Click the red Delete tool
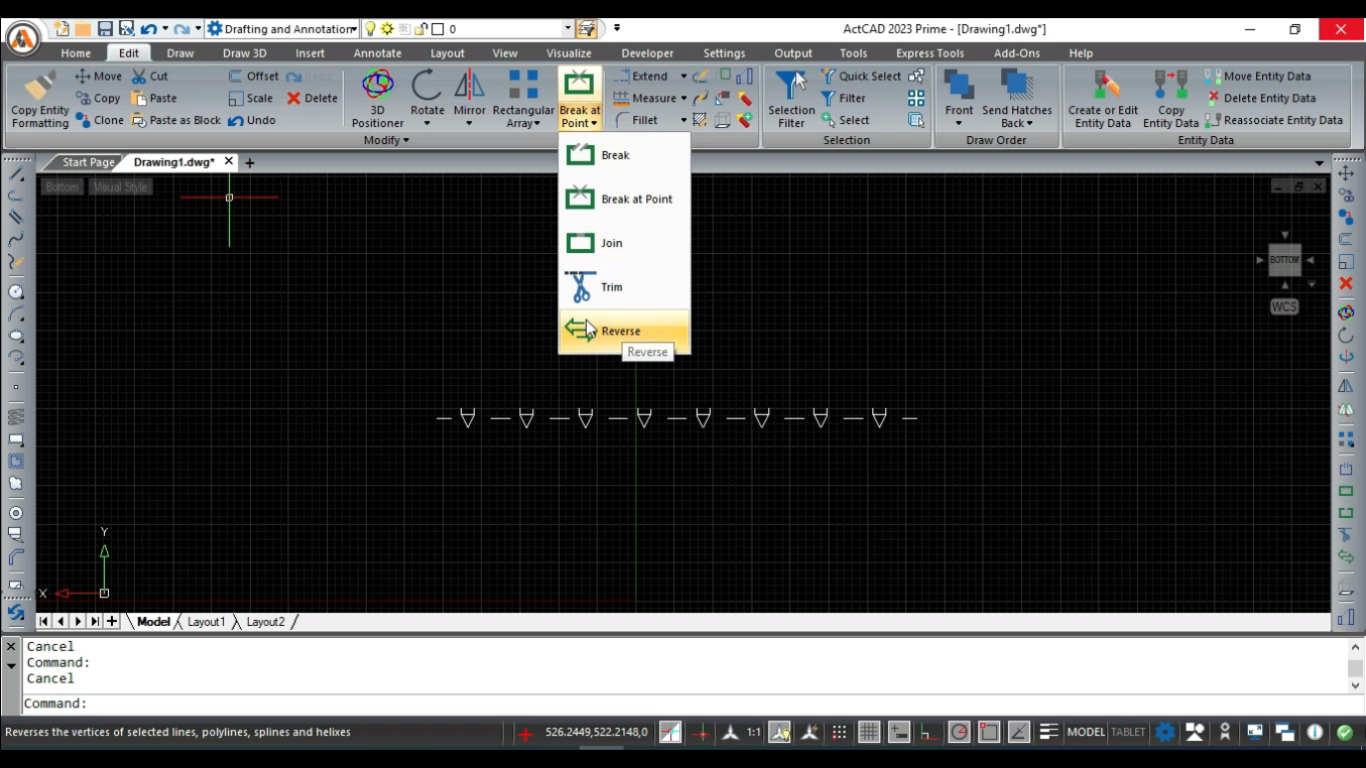The height and width of the screenshot is (768, 1366). [312, 98]
